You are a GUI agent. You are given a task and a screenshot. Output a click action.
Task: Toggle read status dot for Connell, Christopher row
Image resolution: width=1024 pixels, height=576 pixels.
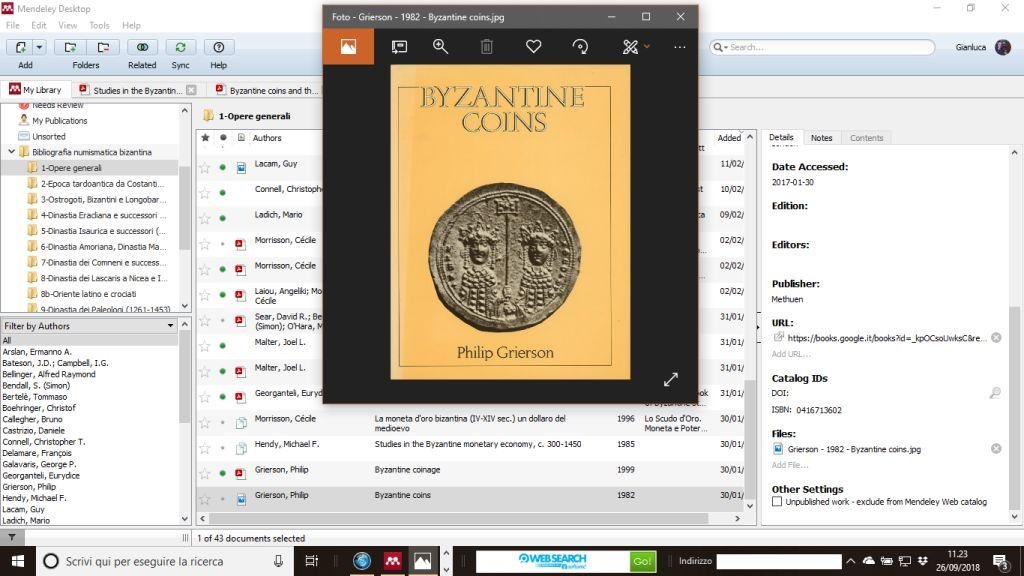pyautogui.click(x=223, y=193)
